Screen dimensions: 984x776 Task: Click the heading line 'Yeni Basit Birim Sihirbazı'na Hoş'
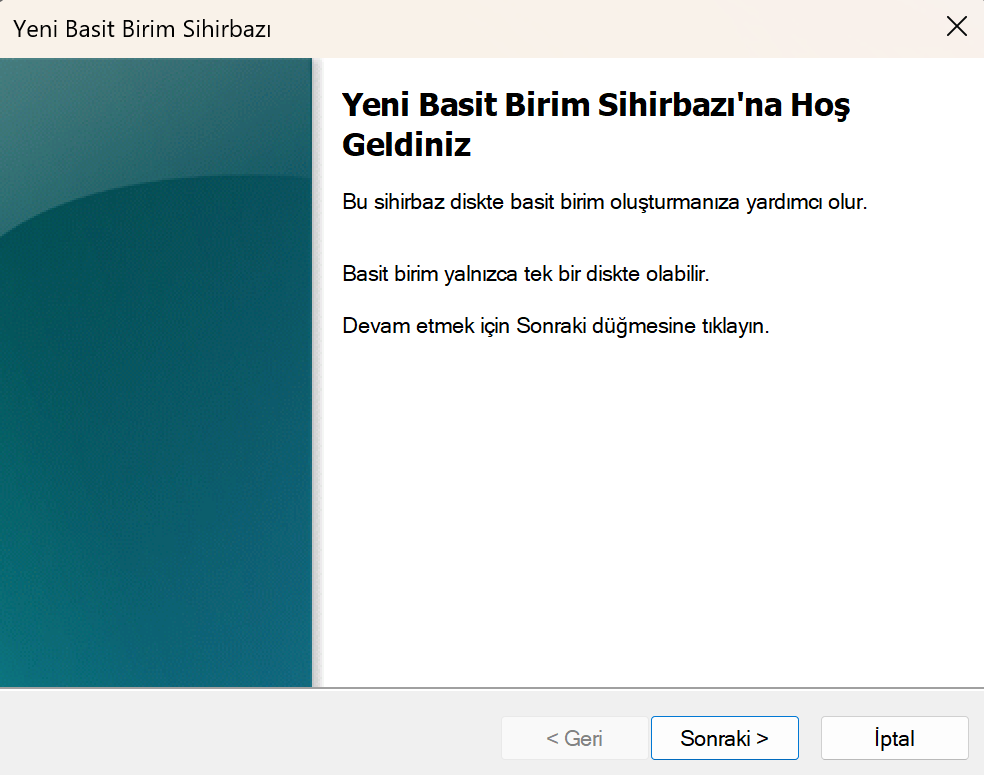pos(595,105)
